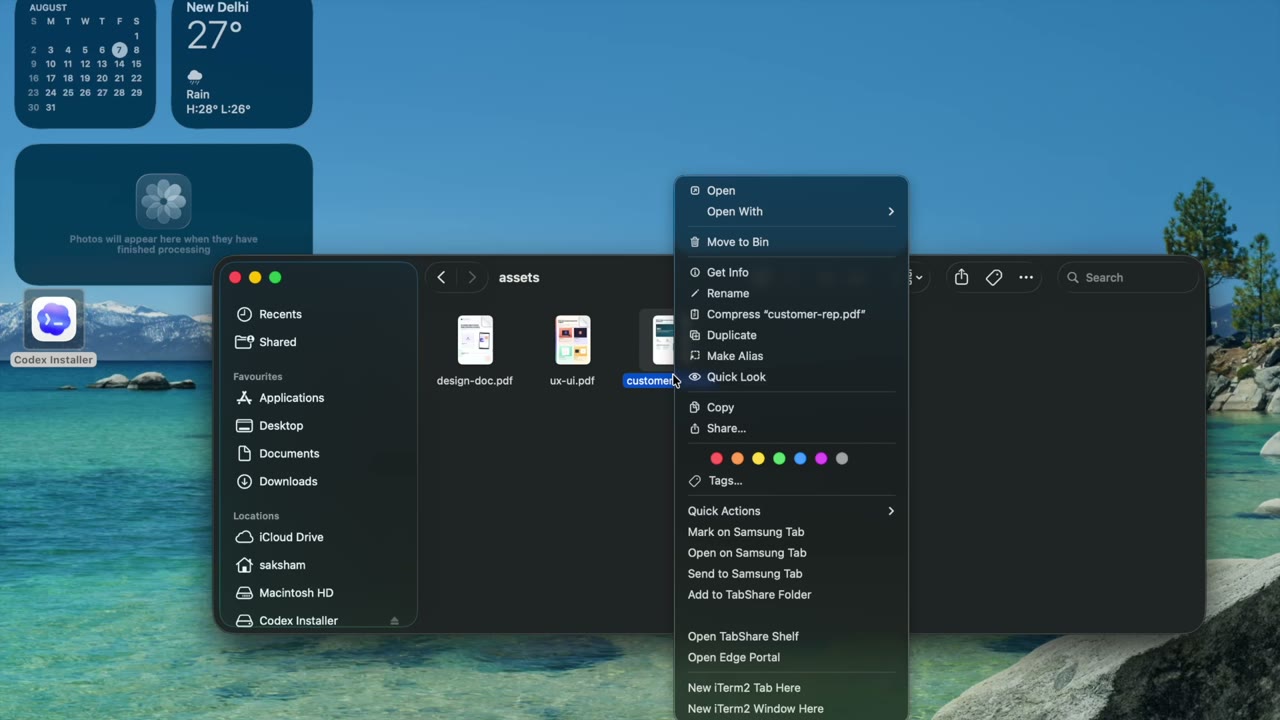Choose Make Alias
Viewport: 1280px width, 720px height.
[791, 356]
